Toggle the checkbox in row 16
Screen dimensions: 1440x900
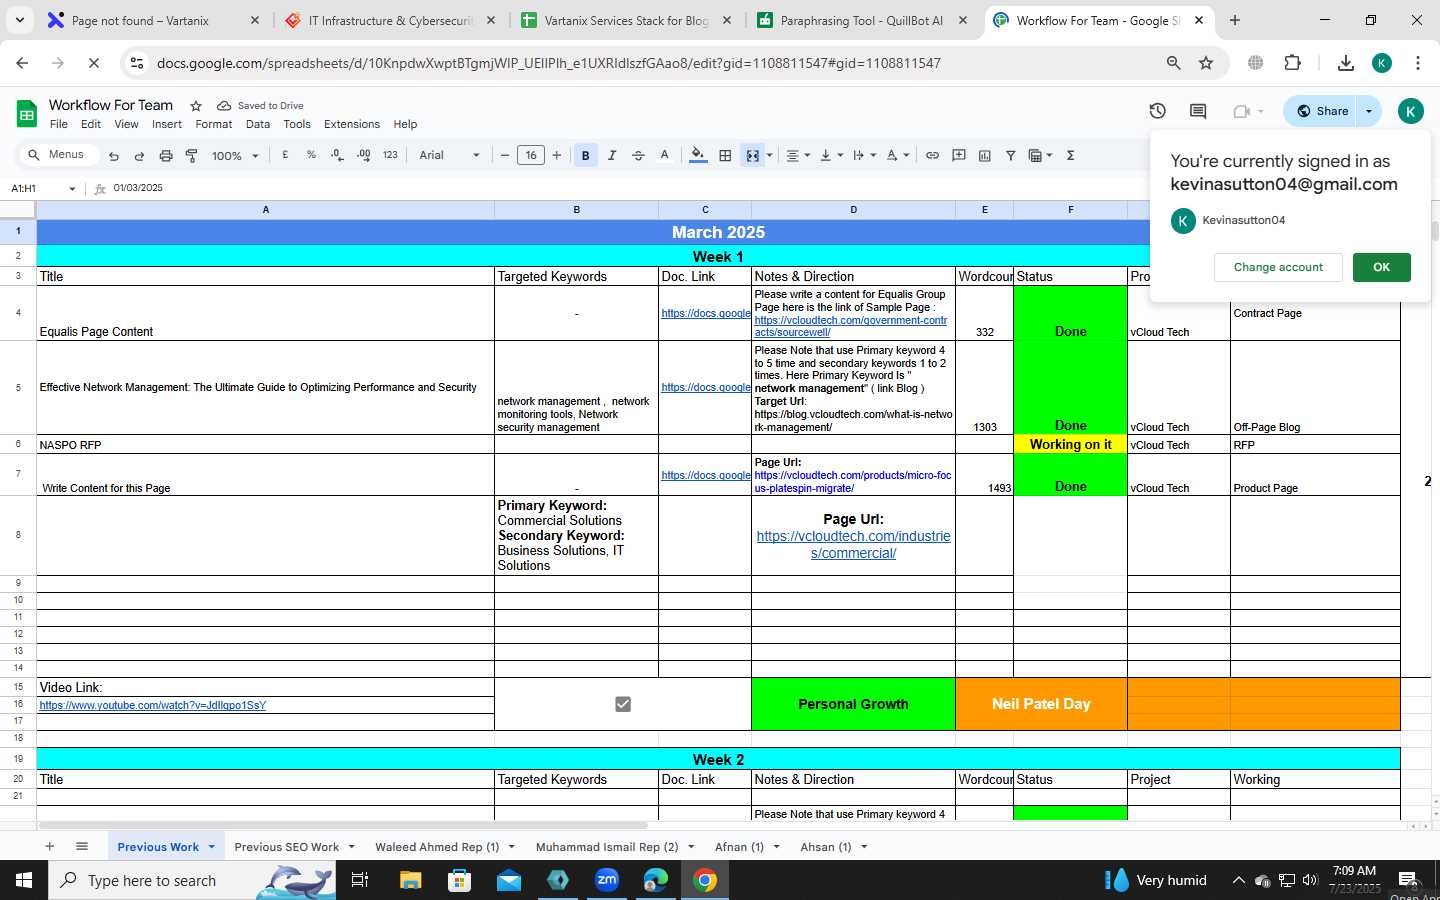pos(623,704)
